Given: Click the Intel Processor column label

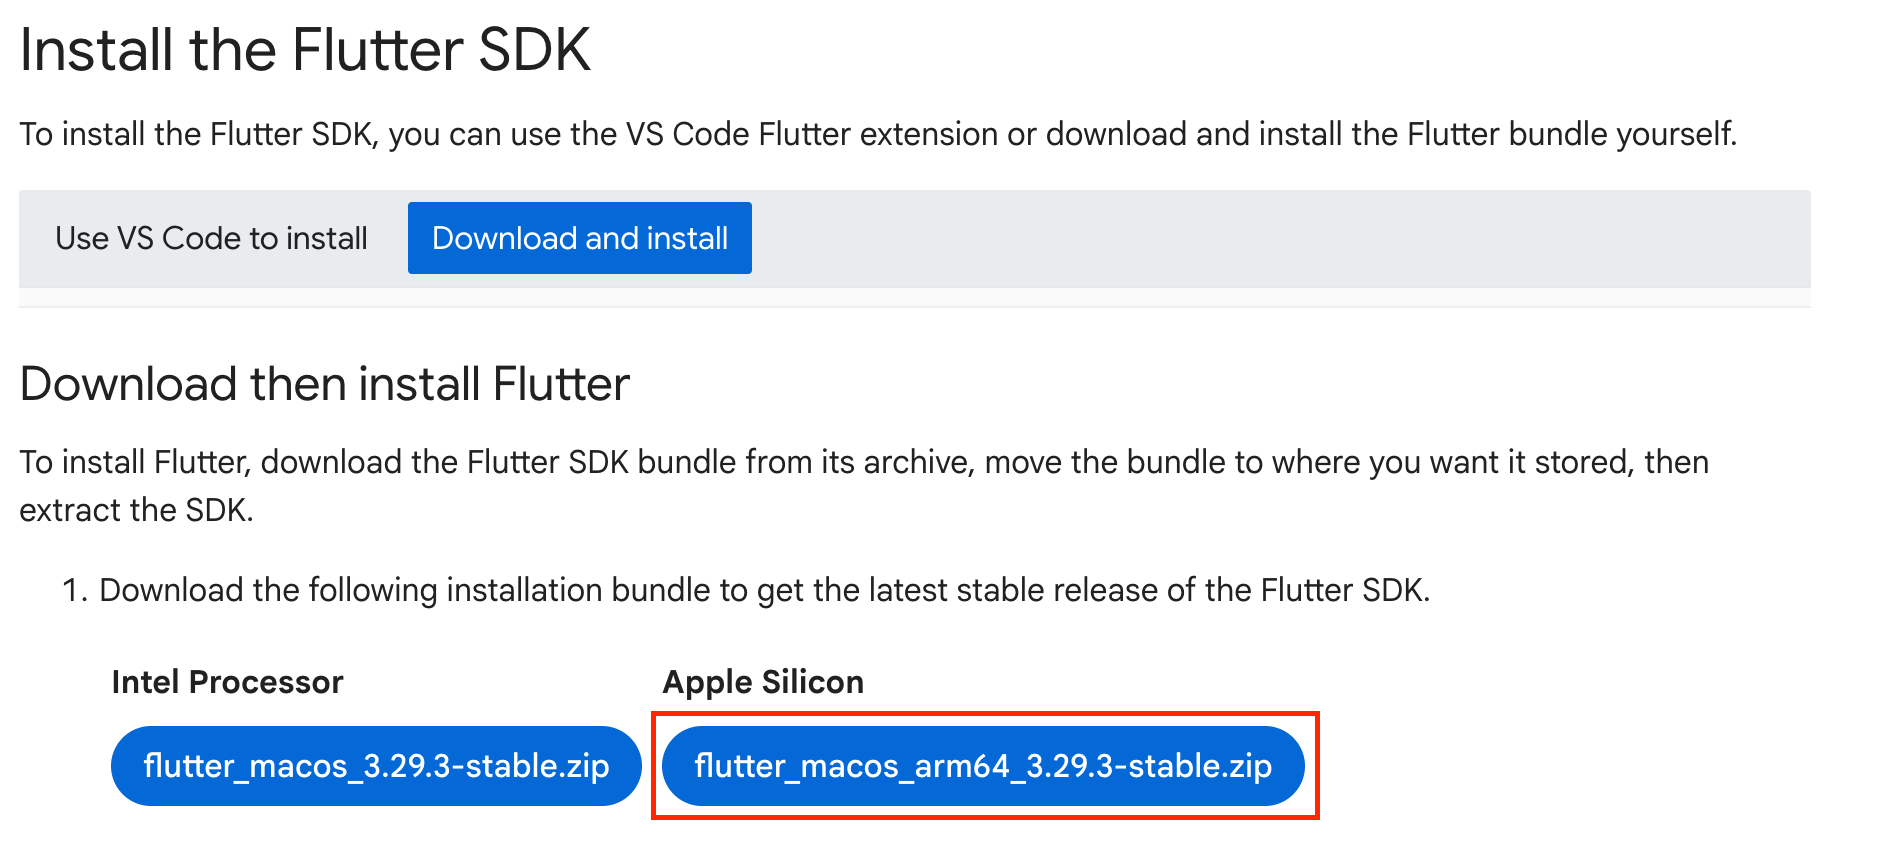Looking at the screenshot, I should [x=227, y=682].
